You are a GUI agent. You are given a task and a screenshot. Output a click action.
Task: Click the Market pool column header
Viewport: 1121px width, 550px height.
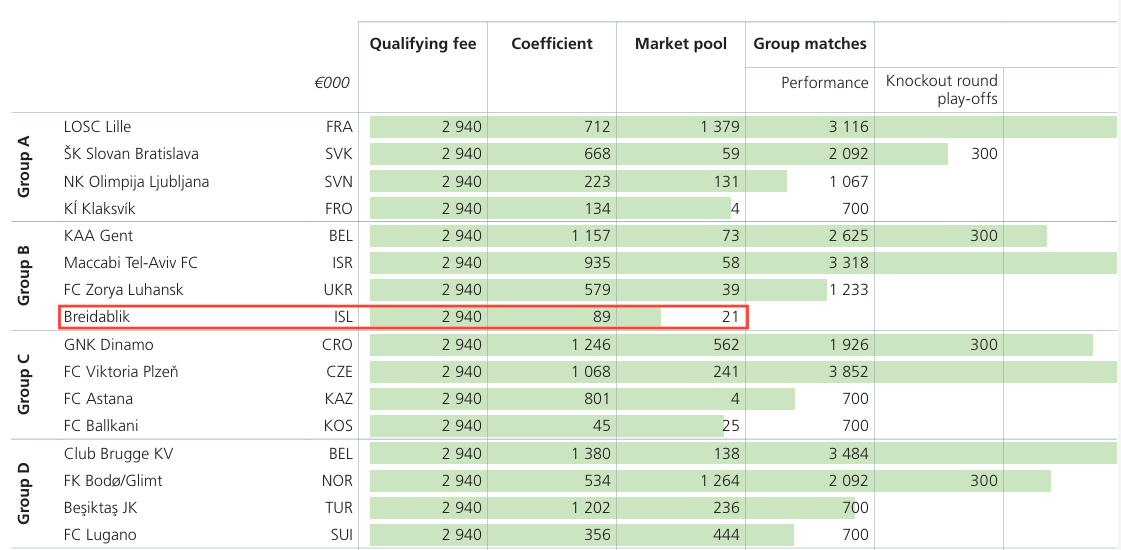tap(681, 44)
